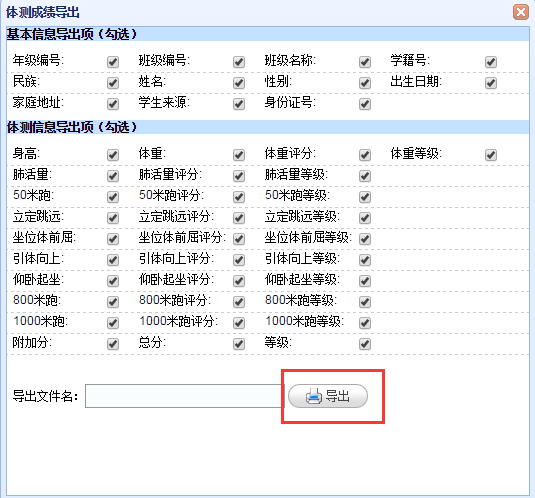The image size is (535, 498).
Task: Uncheck the 学籍号 checkbox
Action: [x=491, y=62]
